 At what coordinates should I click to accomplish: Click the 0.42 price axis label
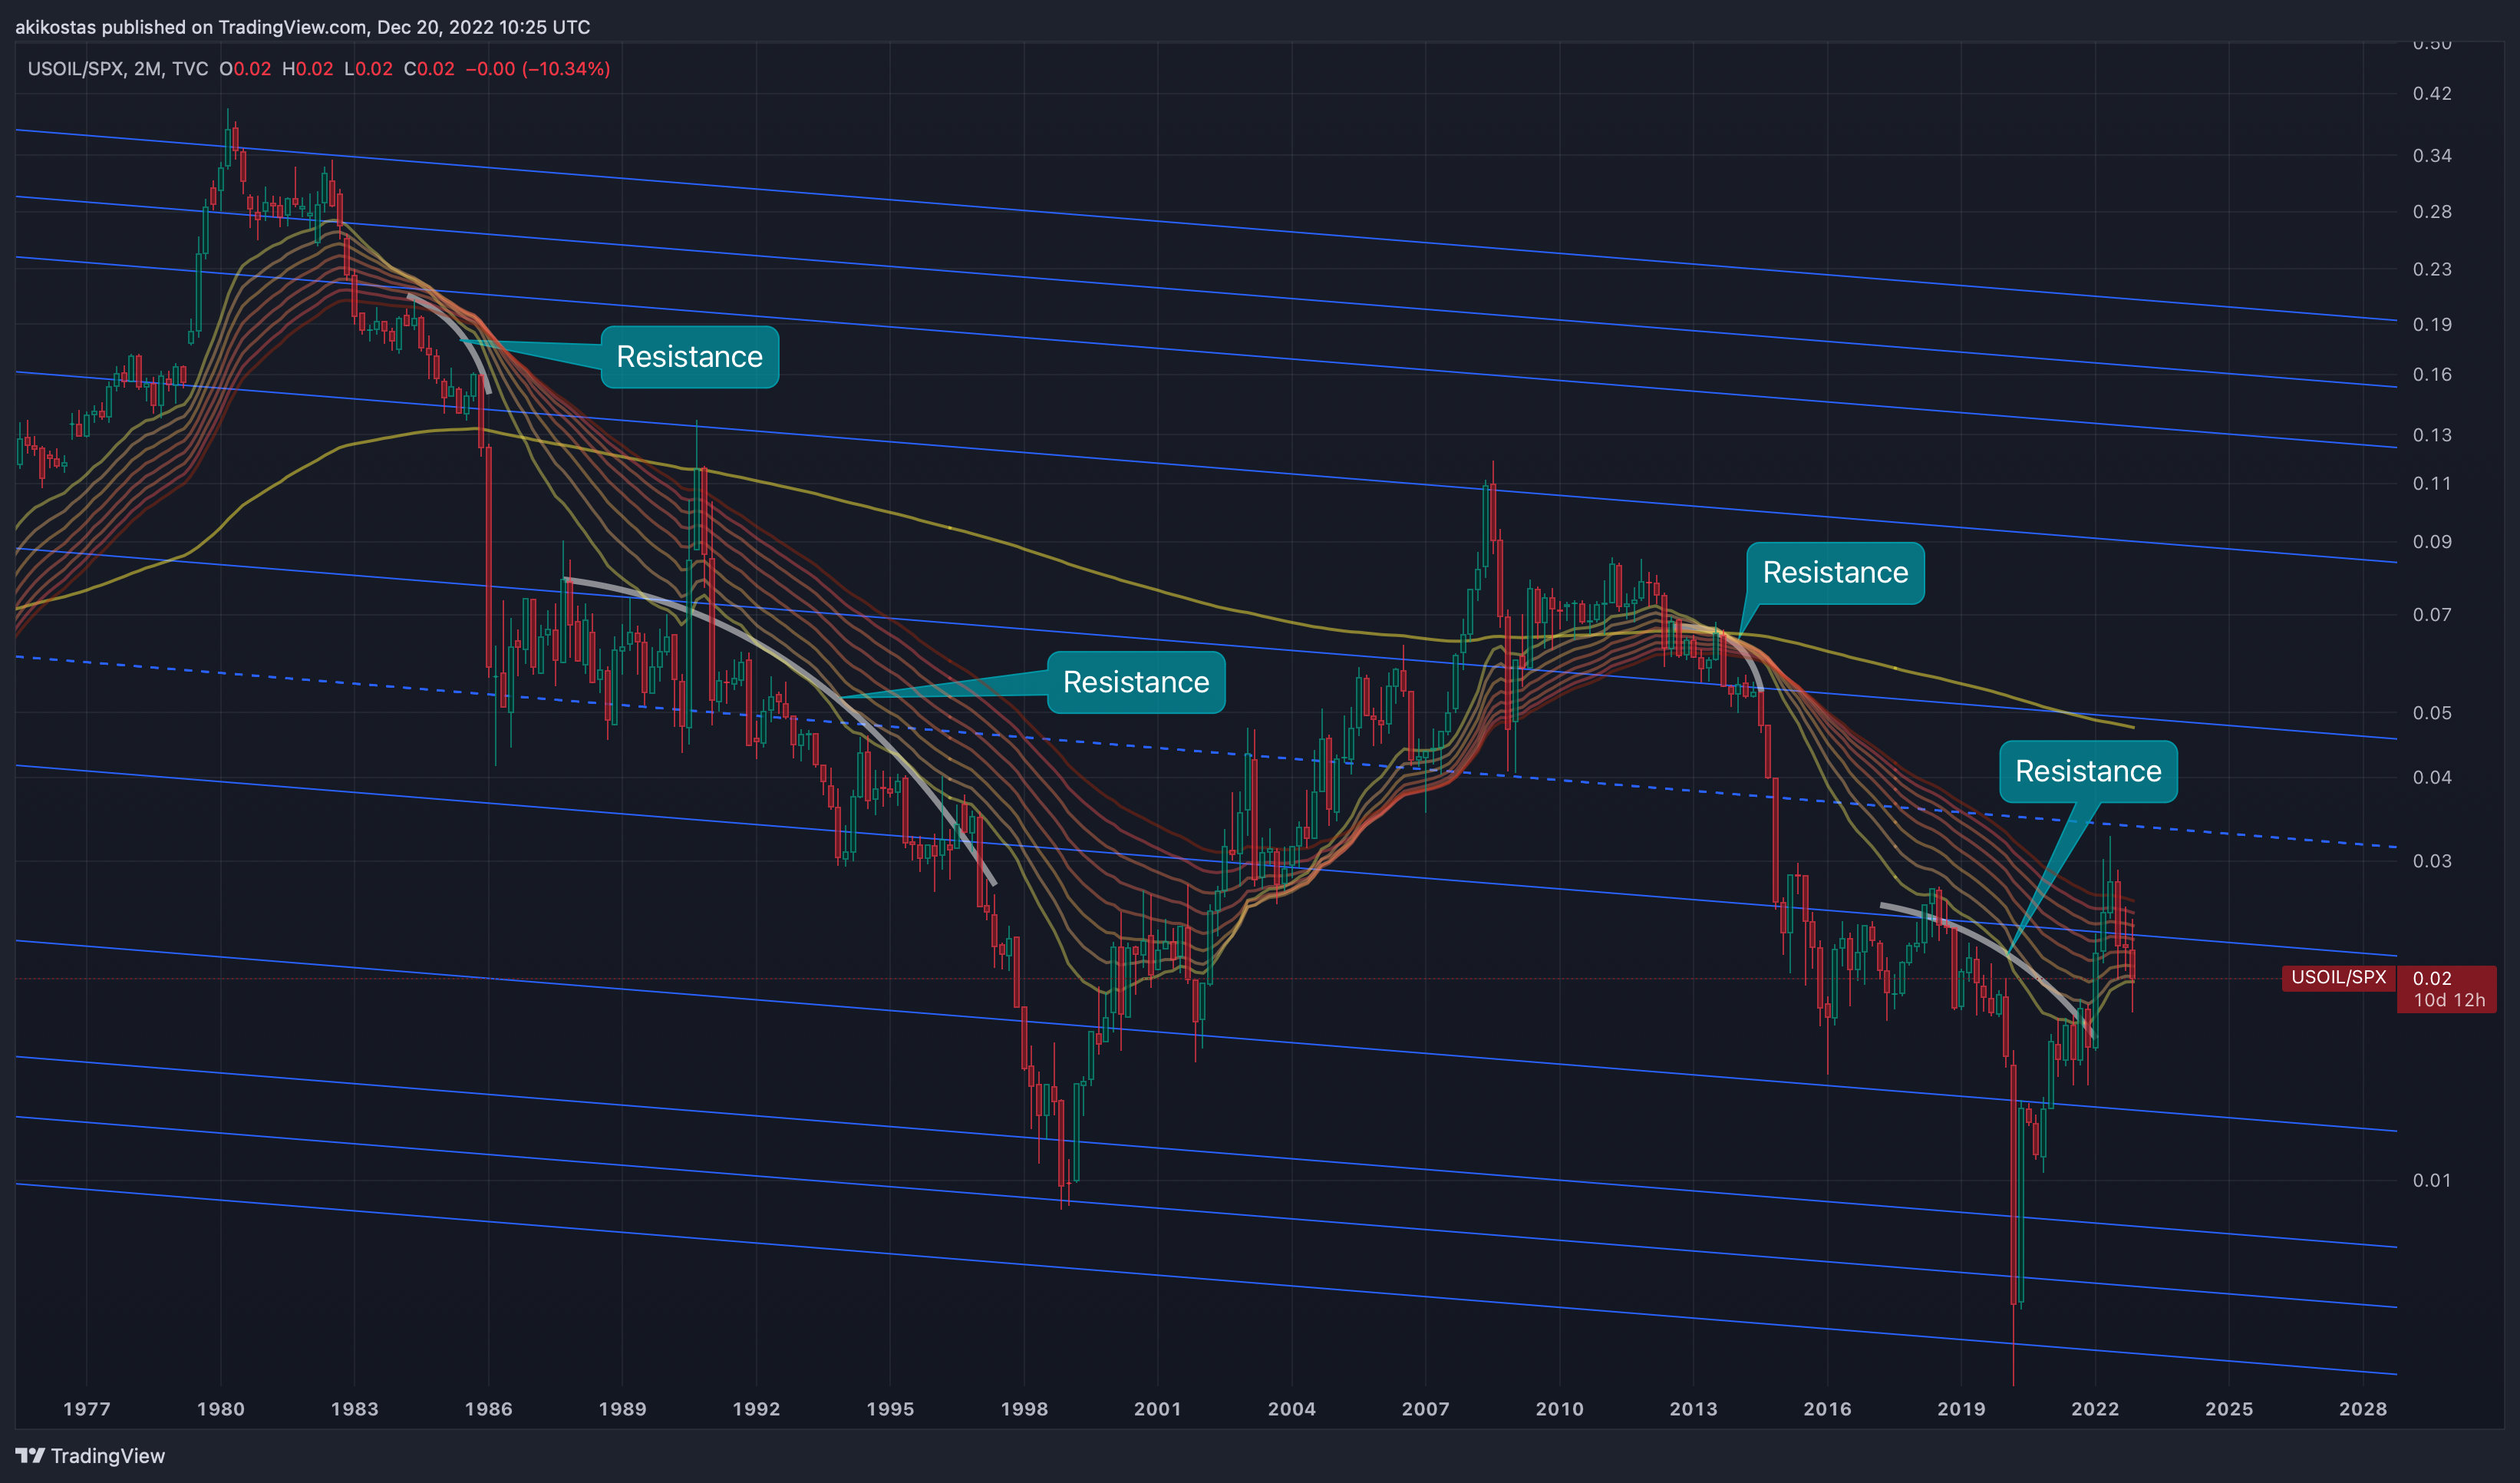[x=2432, y=94]
